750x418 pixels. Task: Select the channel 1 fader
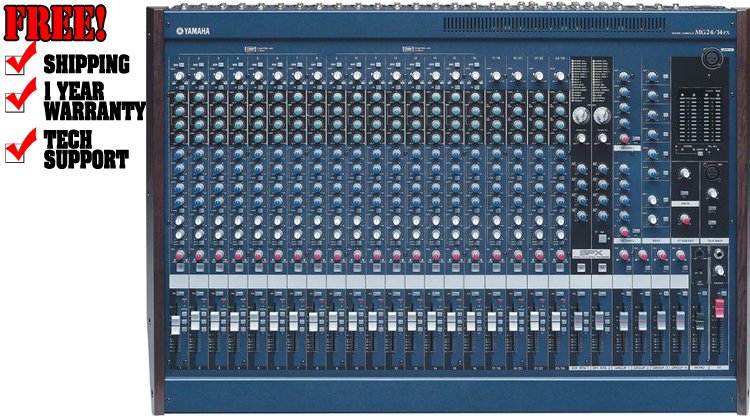click(x=176, y=325)
